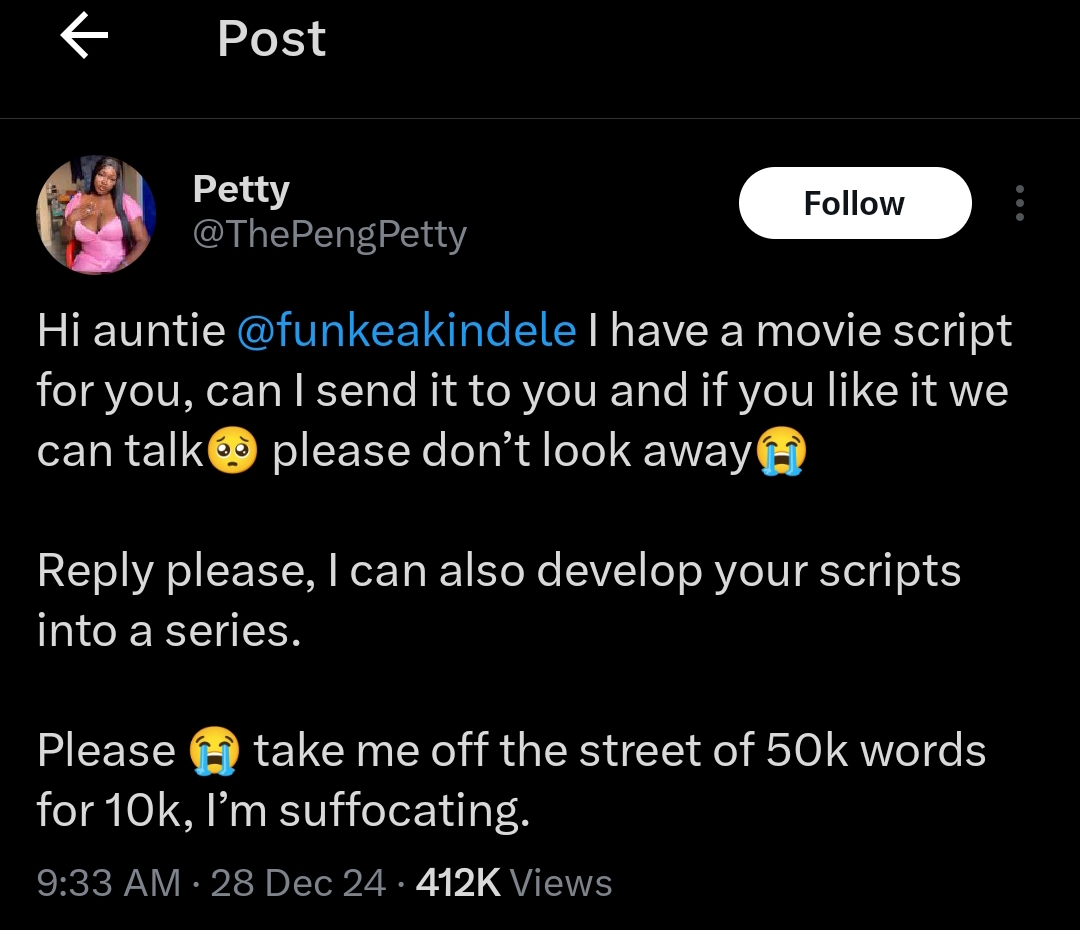Click the display name Petty
Image resolution: width=1080 pixels, height=930 pixels.
pyautogui.click(x=240, y=188)
